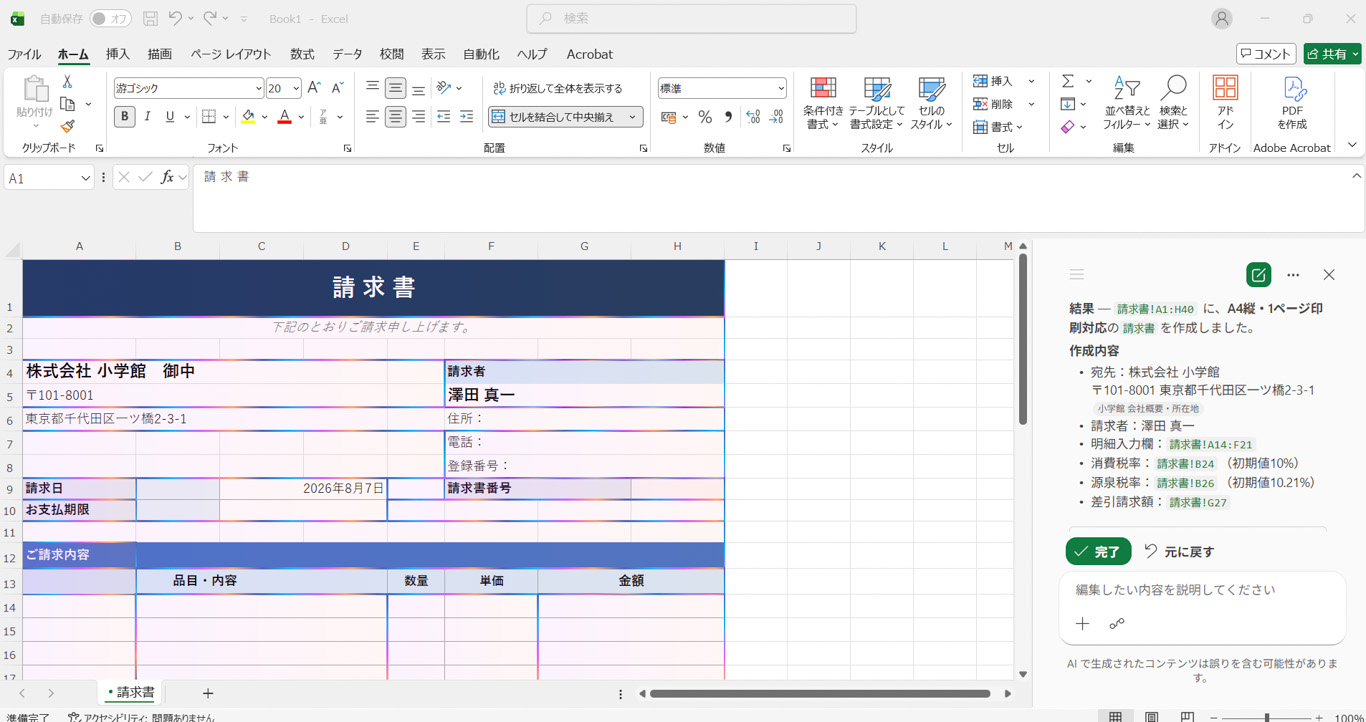
Task: Toggle align left
Action: click(x=372, y=117)
